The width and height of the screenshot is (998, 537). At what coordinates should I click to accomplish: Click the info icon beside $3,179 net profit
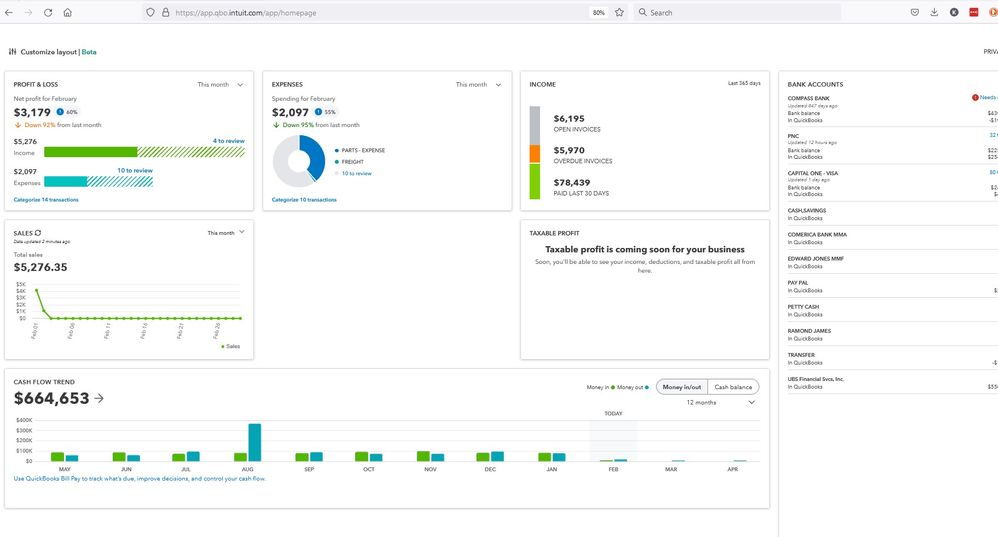pos(59,112)
